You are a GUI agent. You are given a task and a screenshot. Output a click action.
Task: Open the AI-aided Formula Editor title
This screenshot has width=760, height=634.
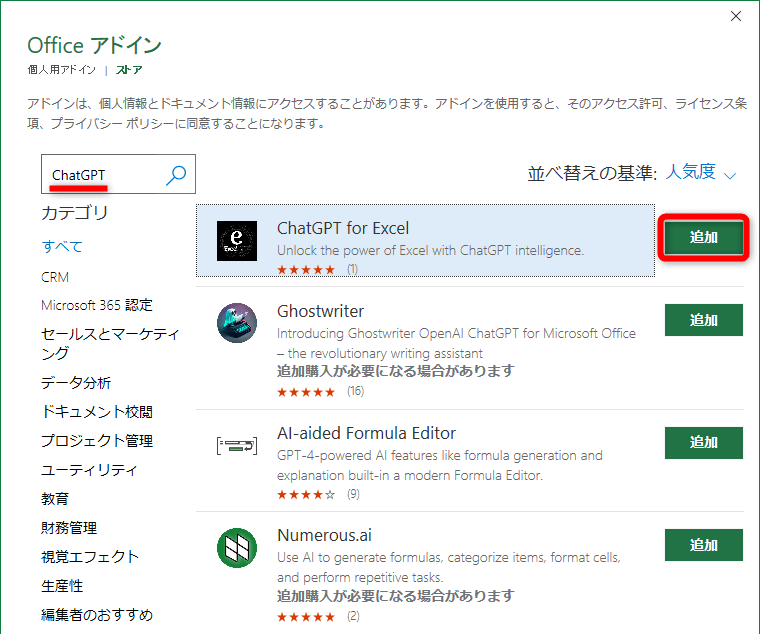pos(366,433)
